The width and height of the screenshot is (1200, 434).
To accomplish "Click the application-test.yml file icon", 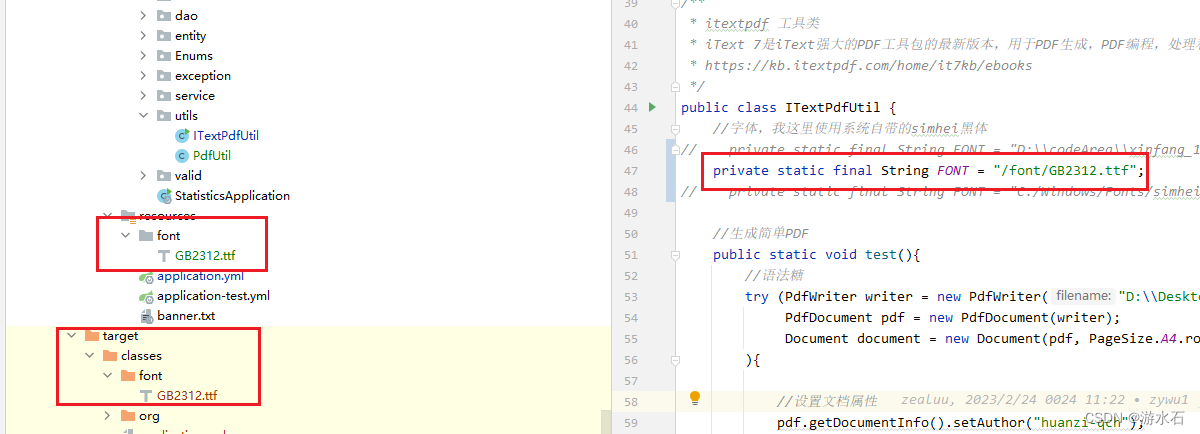I will (146, 296).
